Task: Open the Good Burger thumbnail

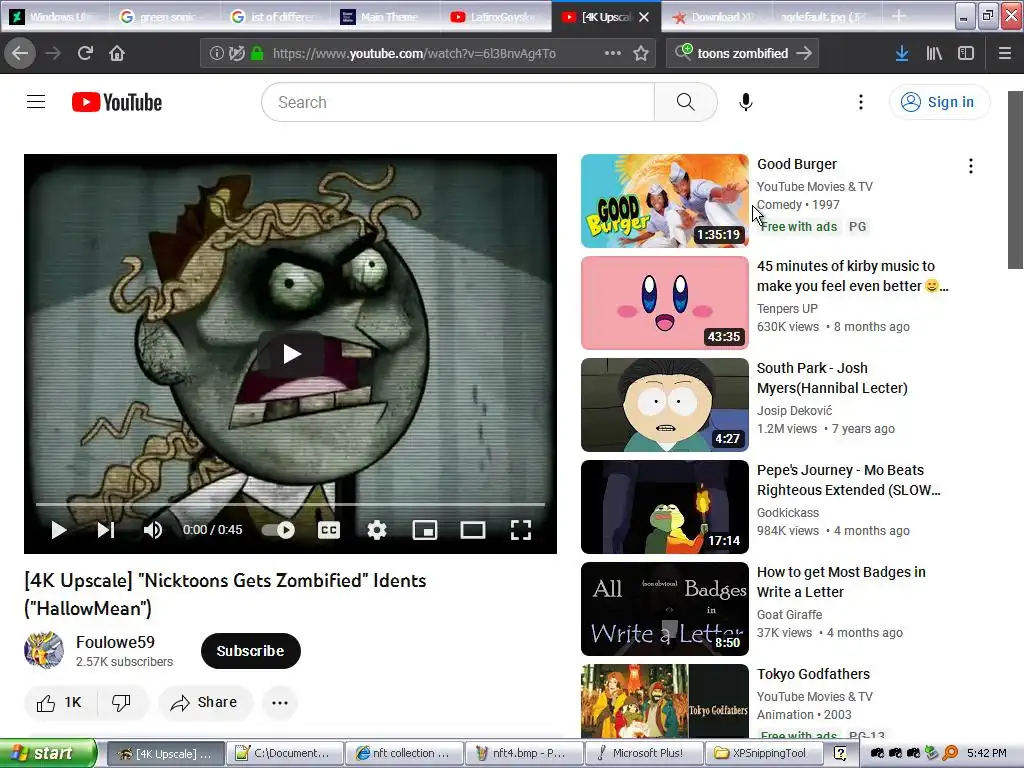Action: 664,201
